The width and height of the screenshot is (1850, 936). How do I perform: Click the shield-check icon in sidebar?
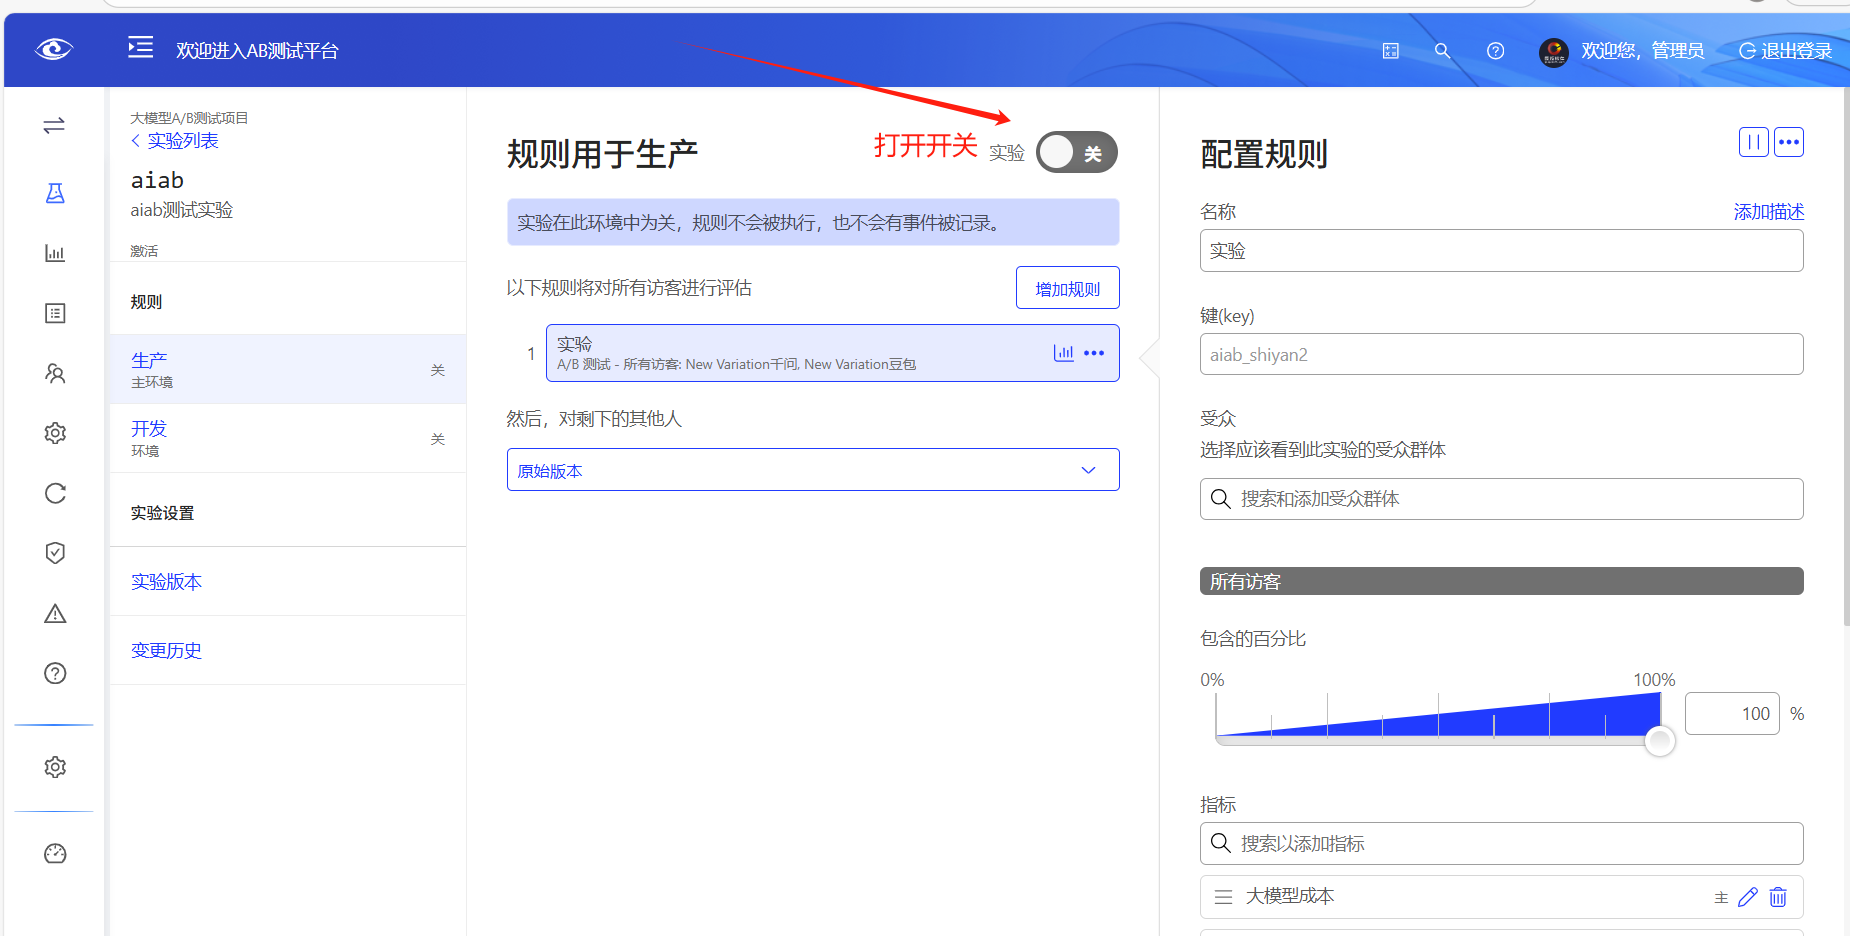point(55,552)
